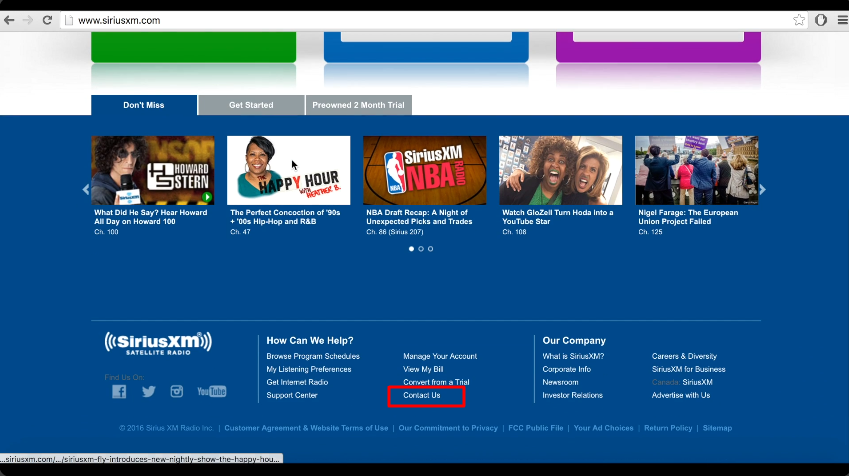Open the GloZell and Hoda thumbnail
This screenshot has height=476, width=849.
coord(560,170)
